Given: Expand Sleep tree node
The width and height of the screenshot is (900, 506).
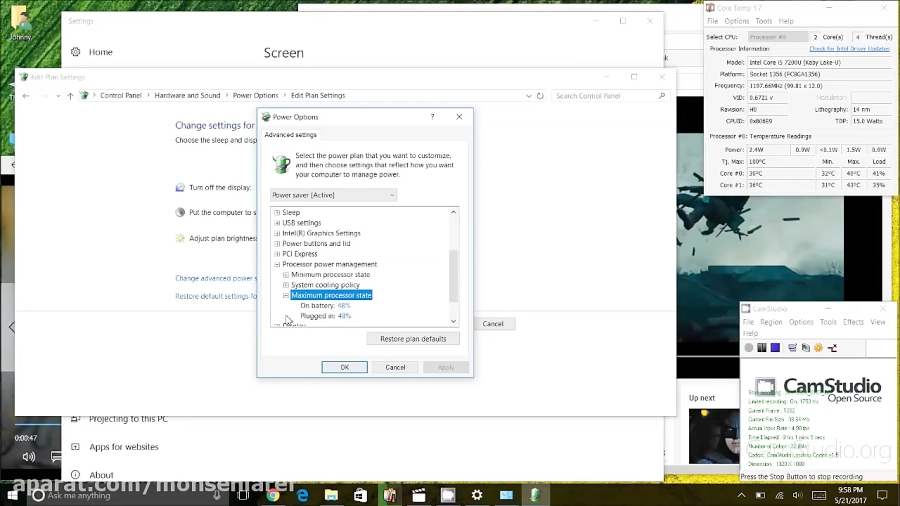Looking at the screenshot, I should click(277, 212).
